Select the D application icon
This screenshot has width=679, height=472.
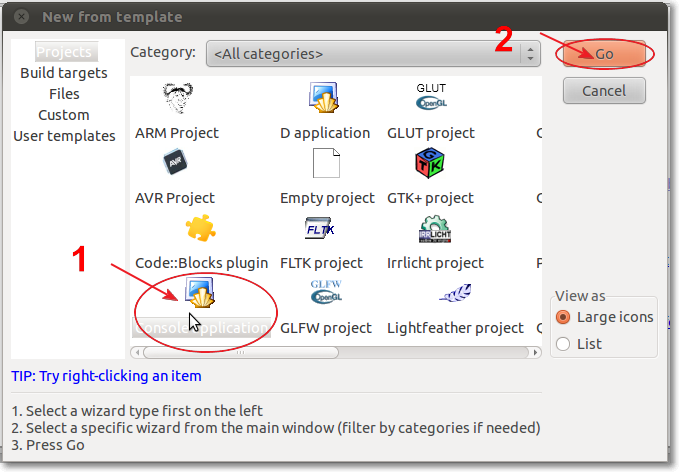[324, 97]
